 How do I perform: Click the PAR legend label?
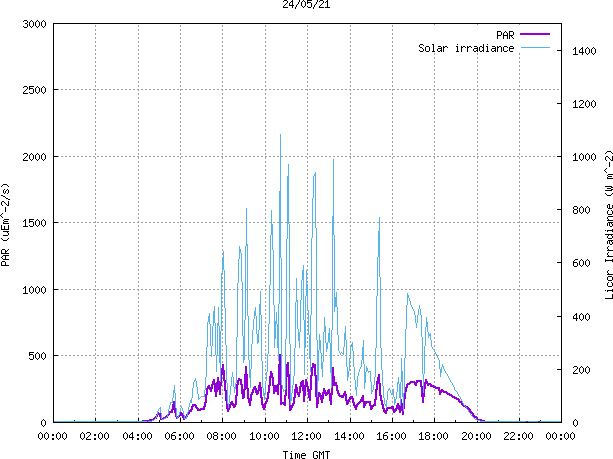point(505,35)
